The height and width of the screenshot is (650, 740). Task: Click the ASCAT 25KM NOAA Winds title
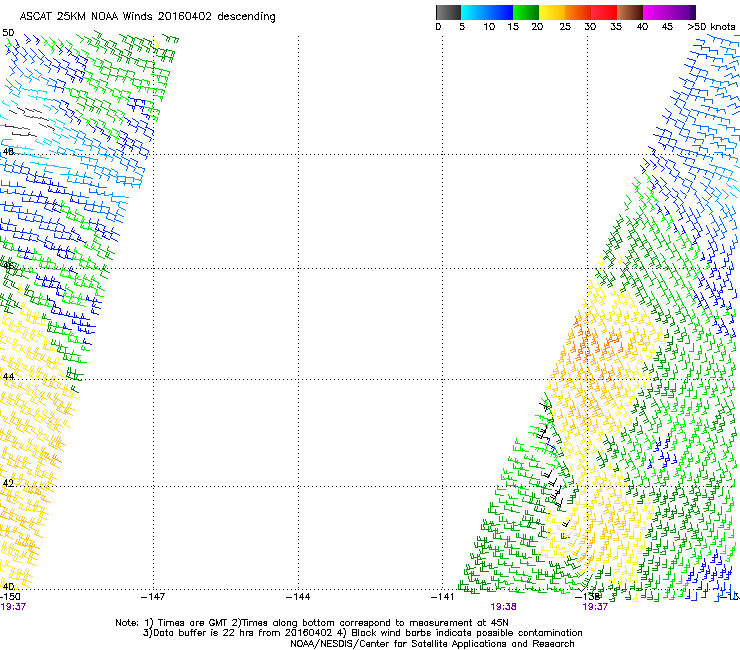coord(147,16)
